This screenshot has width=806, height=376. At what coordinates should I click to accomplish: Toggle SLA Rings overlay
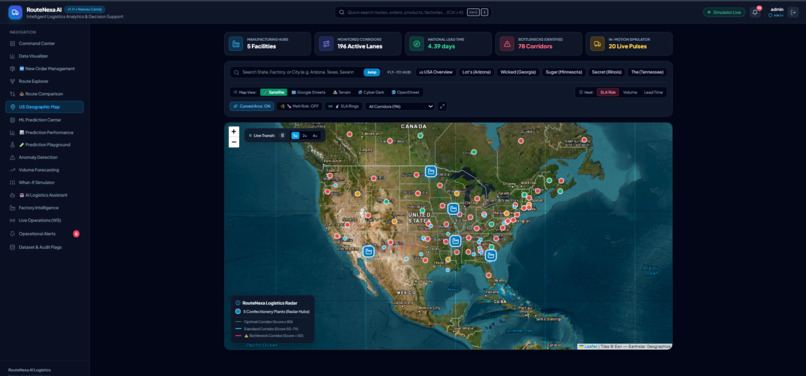[343, 106]
